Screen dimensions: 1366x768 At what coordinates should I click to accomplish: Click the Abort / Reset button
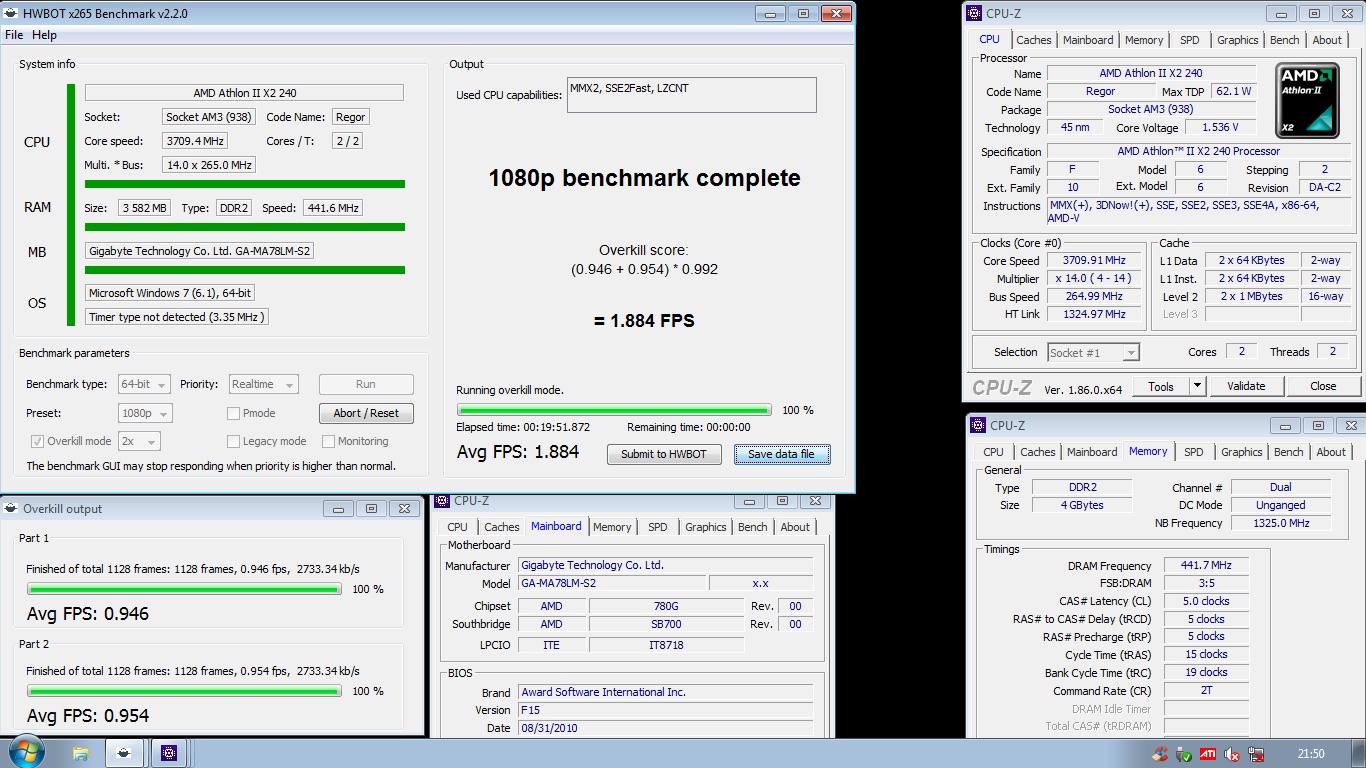[x=366, y=413]
